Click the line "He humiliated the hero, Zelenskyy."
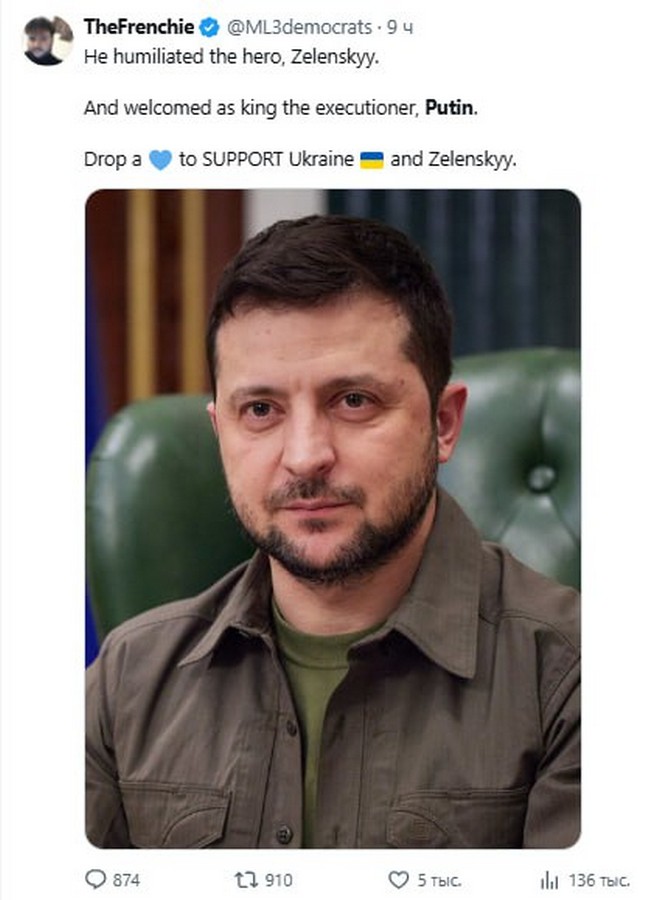Image resolution: width=646 pixels, height=900 pixels. (231, 57)
